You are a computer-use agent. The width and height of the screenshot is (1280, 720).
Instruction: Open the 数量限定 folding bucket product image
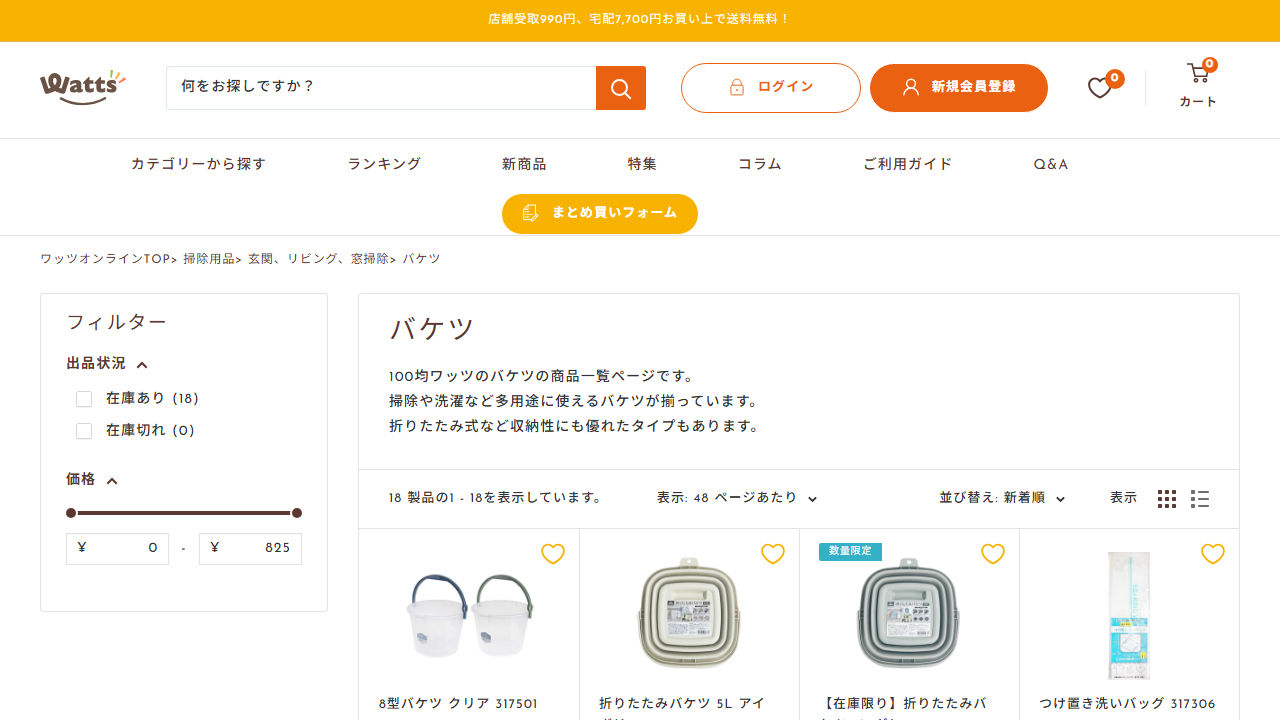(909, 612)
